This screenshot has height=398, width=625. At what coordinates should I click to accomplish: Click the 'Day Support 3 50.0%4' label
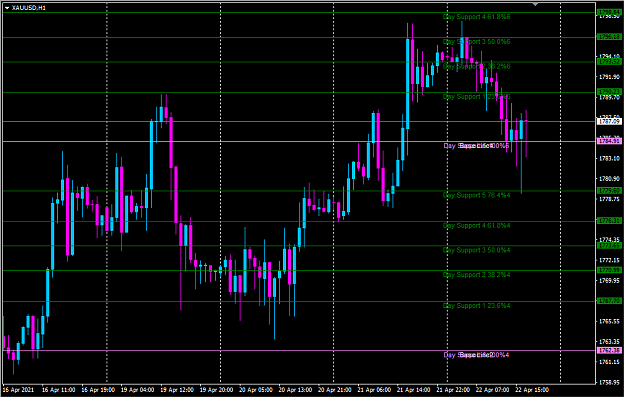[x=476, y=250]
